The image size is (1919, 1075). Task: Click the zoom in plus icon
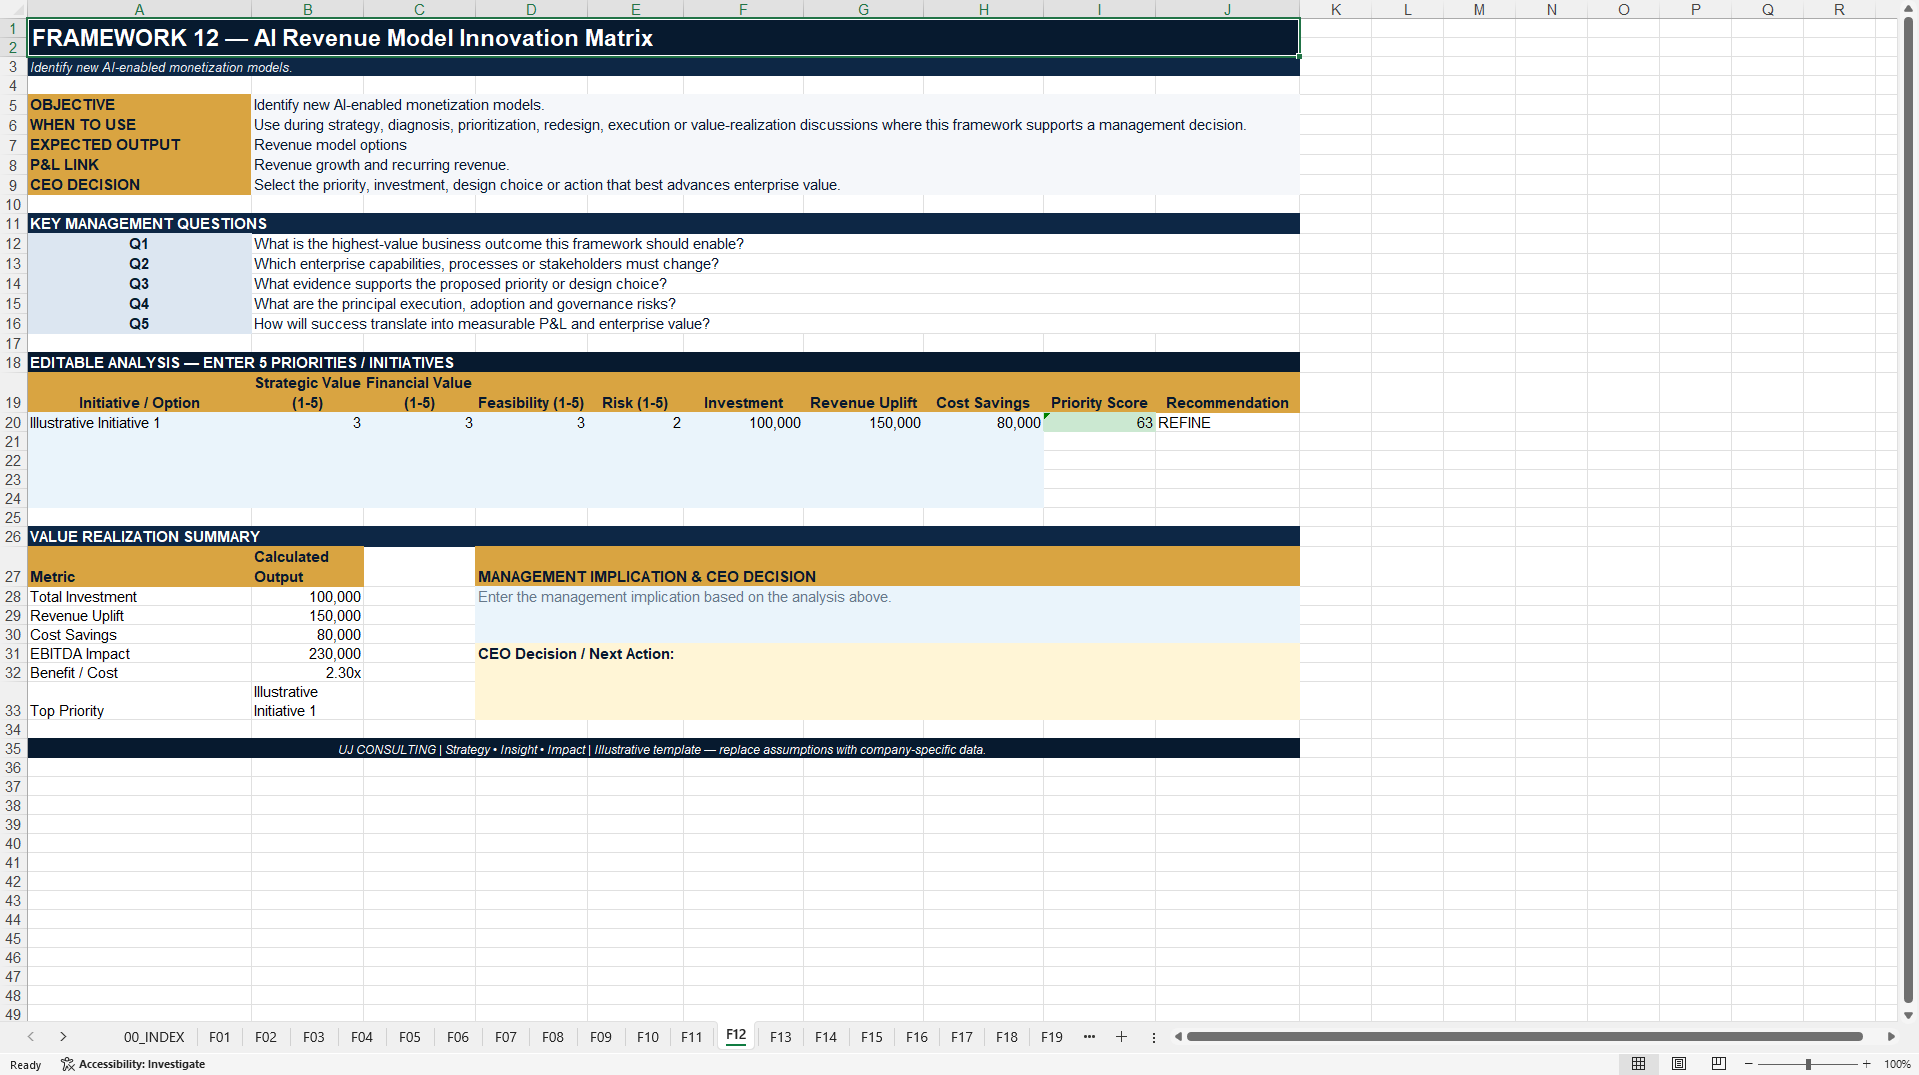point(1866,1064)
